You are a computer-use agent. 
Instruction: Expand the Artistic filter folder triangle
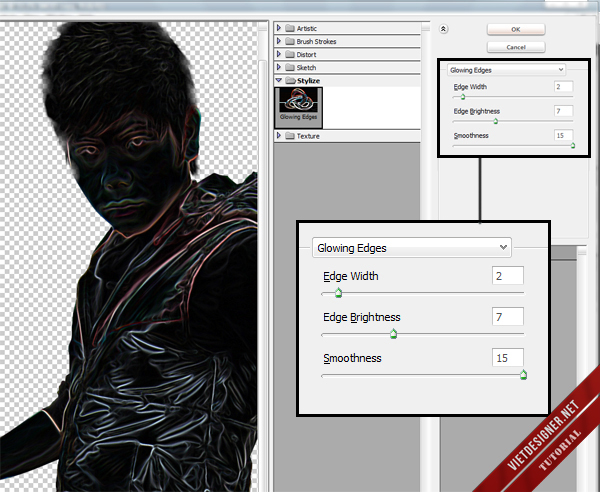279,28
